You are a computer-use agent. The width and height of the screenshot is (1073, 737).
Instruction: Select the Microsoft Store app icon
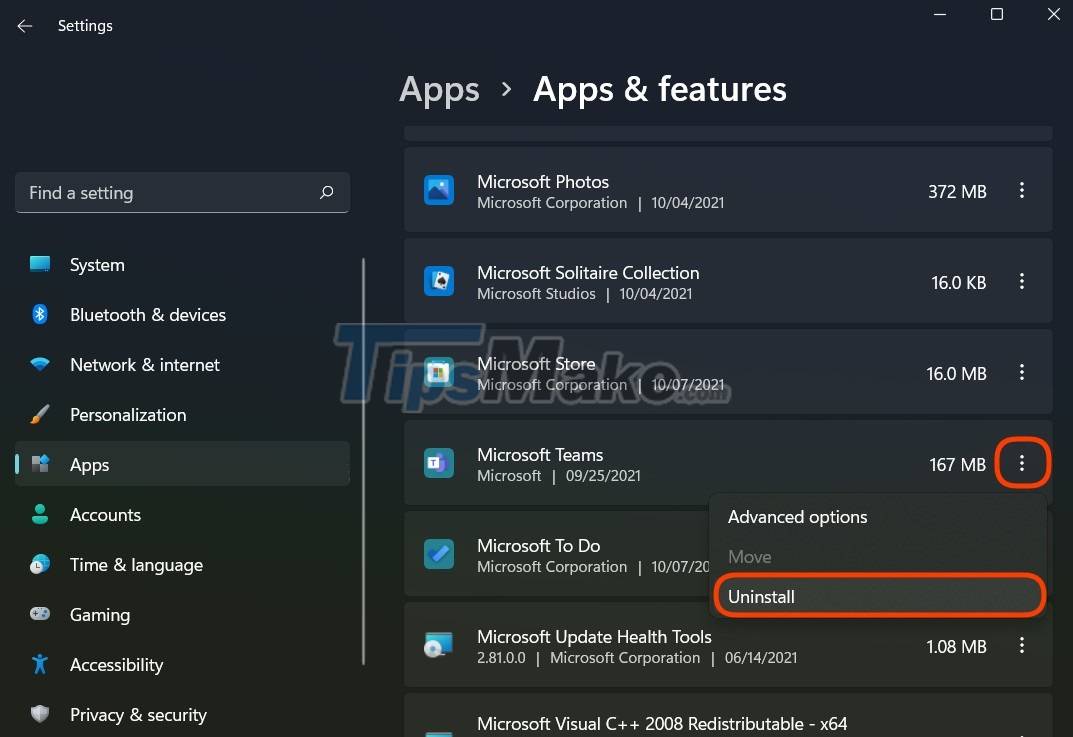(x=440, y=372)
